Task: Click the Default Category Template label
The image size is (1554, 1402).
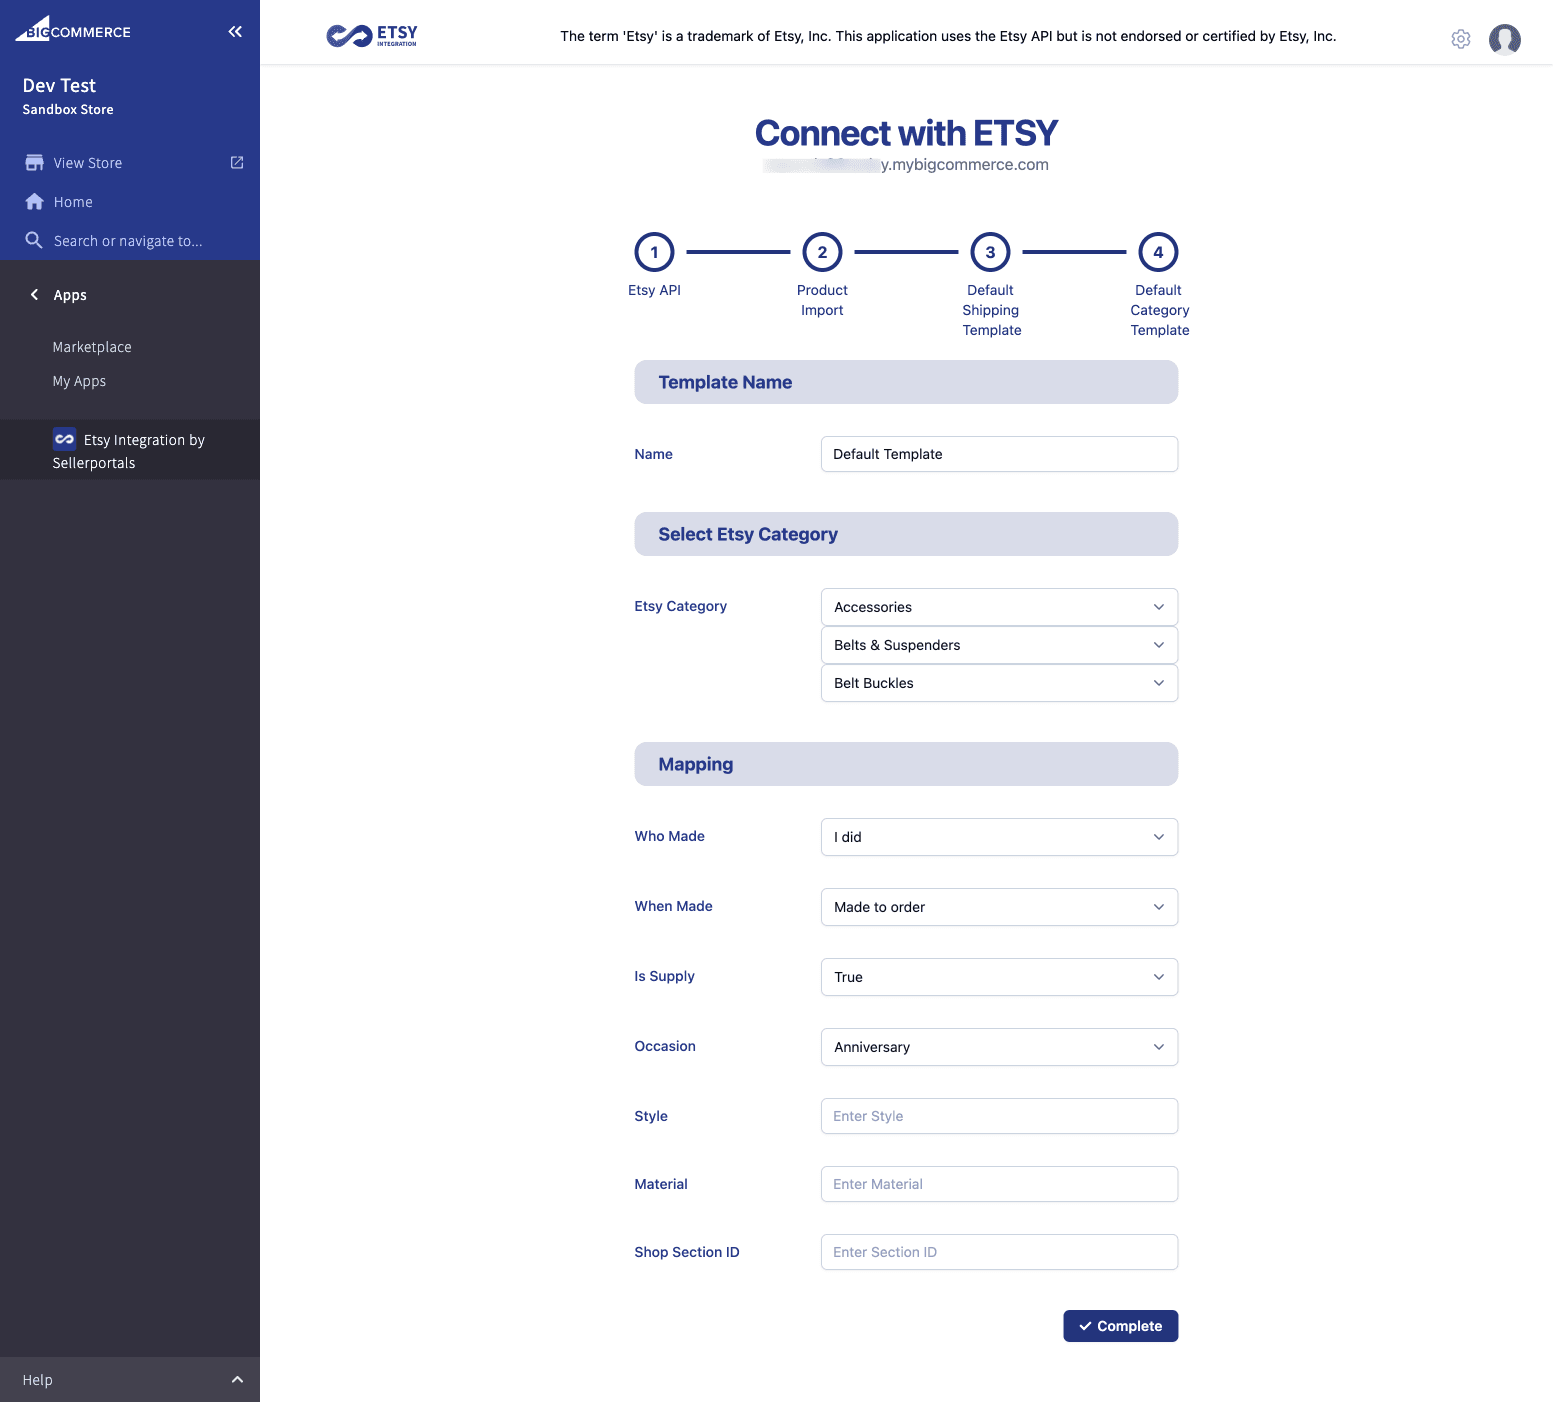Action: point(1160,310)
